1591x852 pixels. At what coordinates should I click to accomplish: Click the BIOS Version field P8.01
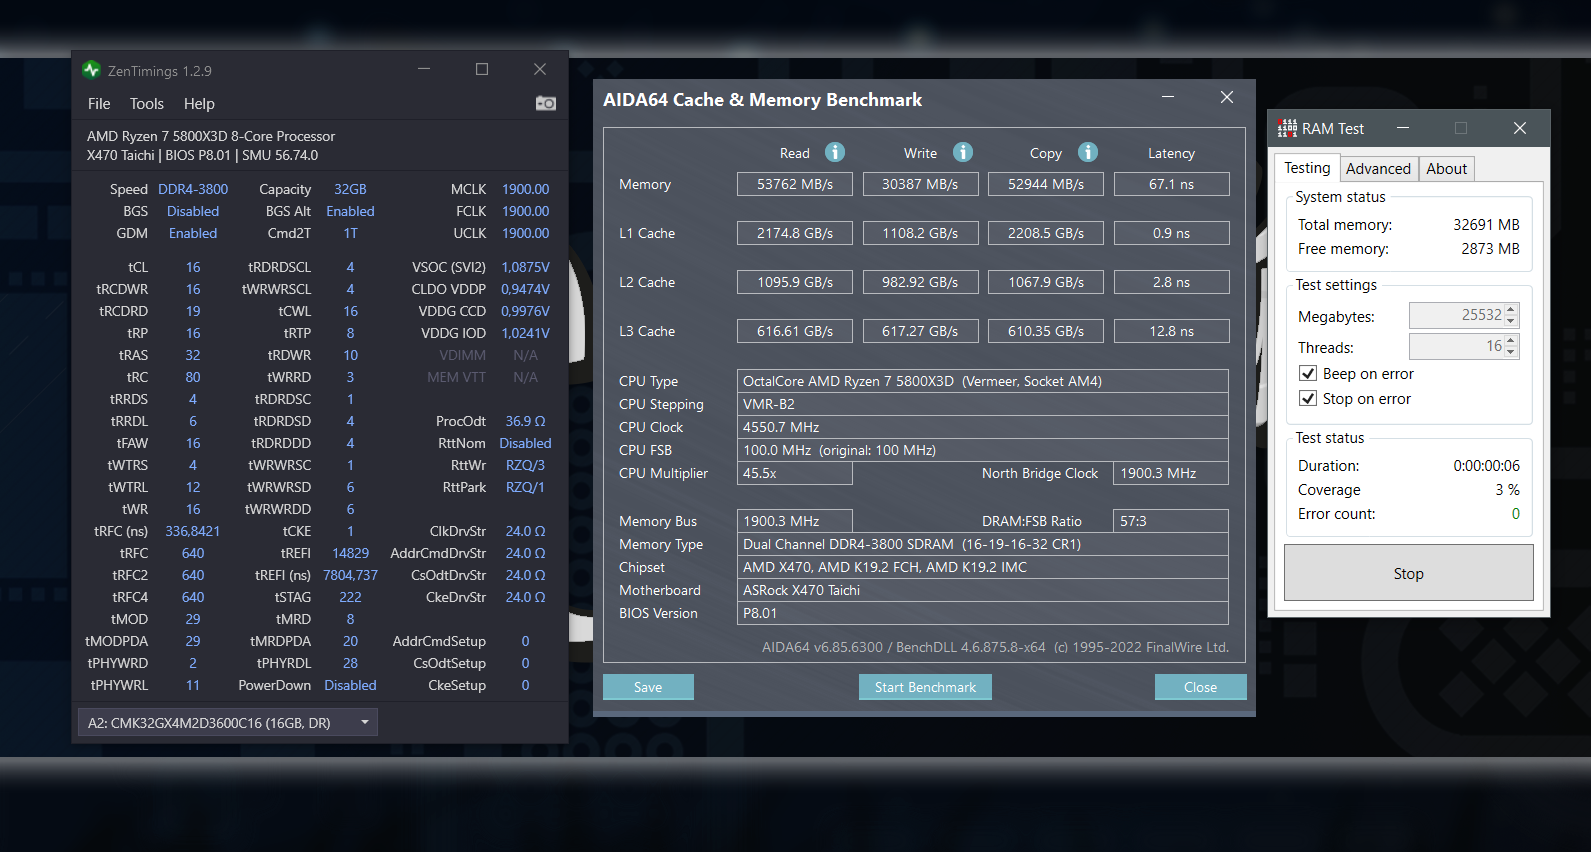(x=983, y=613)
